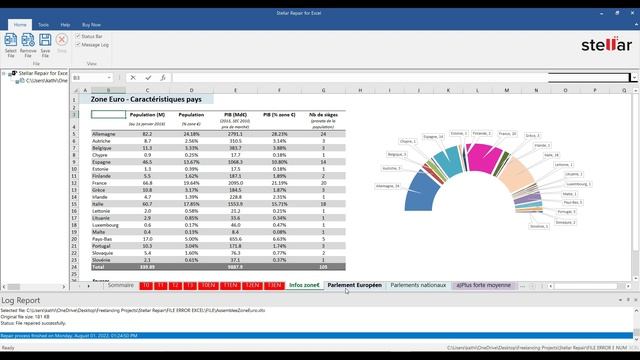The height and width of the screenshot is (360, 640).
Task: Click the 'Italie' row label cell
Action: (x=108, y=204)
